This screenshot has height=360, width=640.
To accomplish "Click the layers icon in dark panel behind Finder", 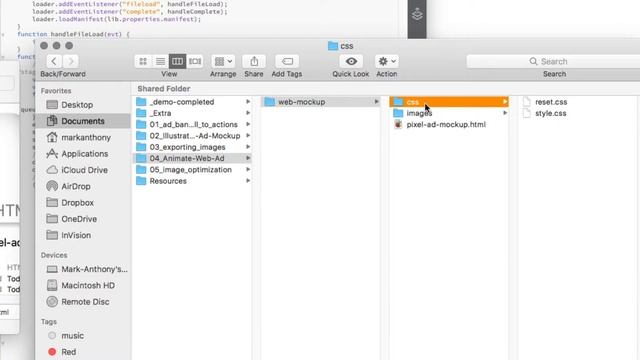I will point(417,14).
